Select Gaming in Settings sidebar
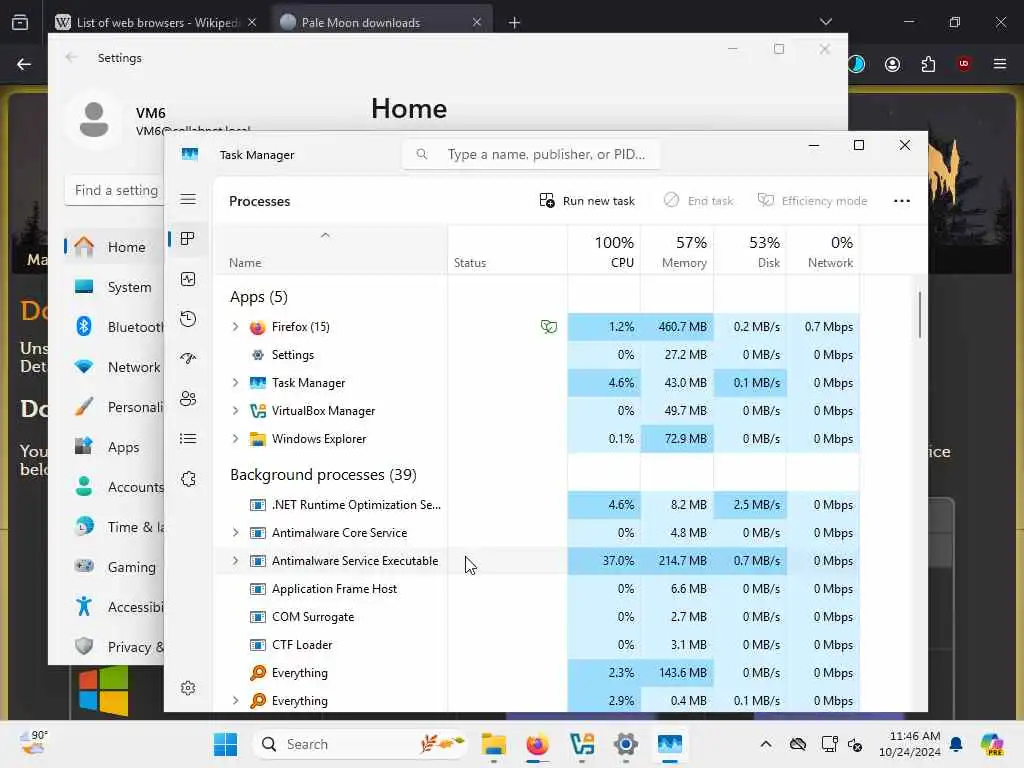1024x768 pixels. (114, 568)
